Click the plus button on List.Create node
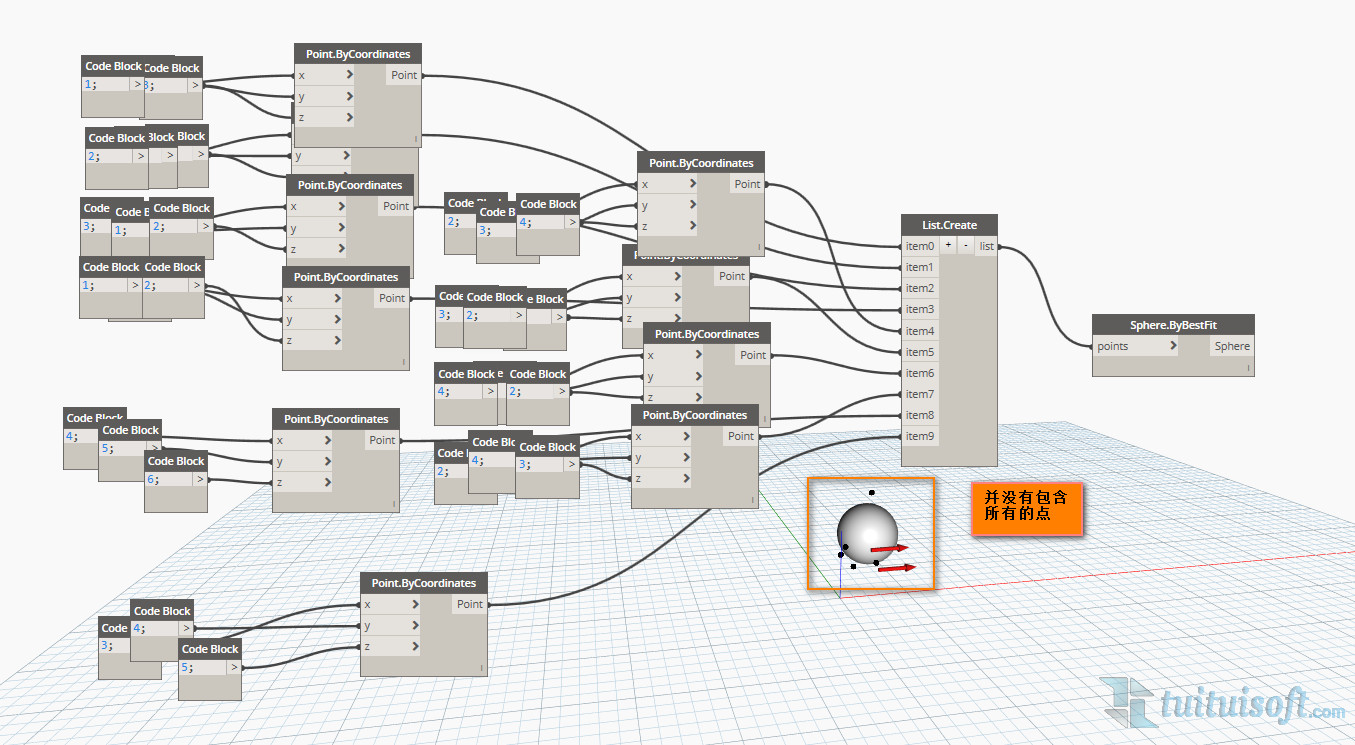 [948, 246]
